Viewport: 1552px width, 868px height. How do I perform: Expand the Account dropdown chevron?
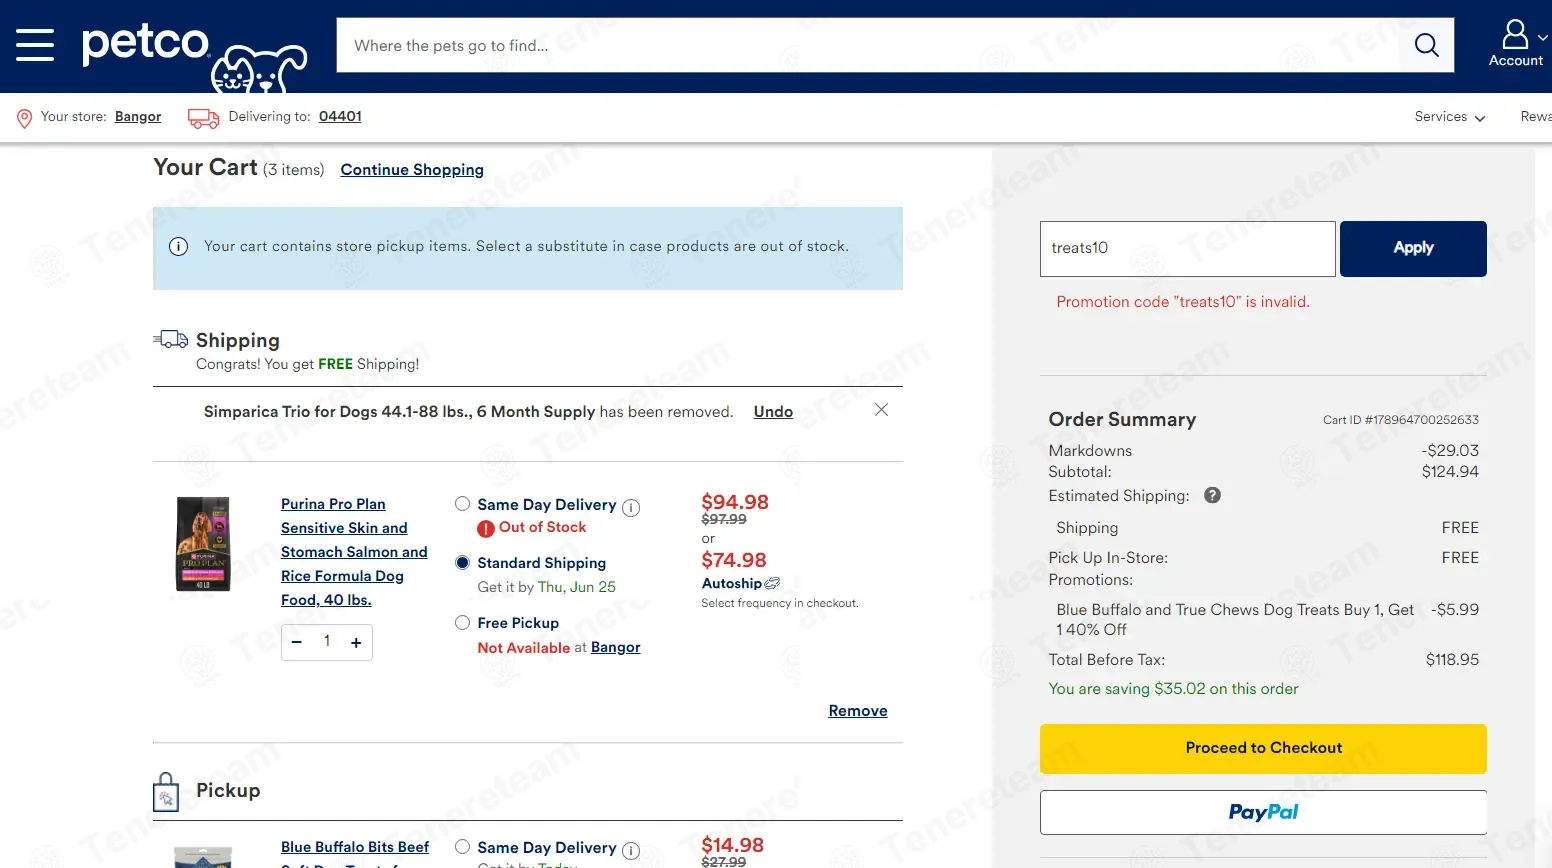(1542, 38)
